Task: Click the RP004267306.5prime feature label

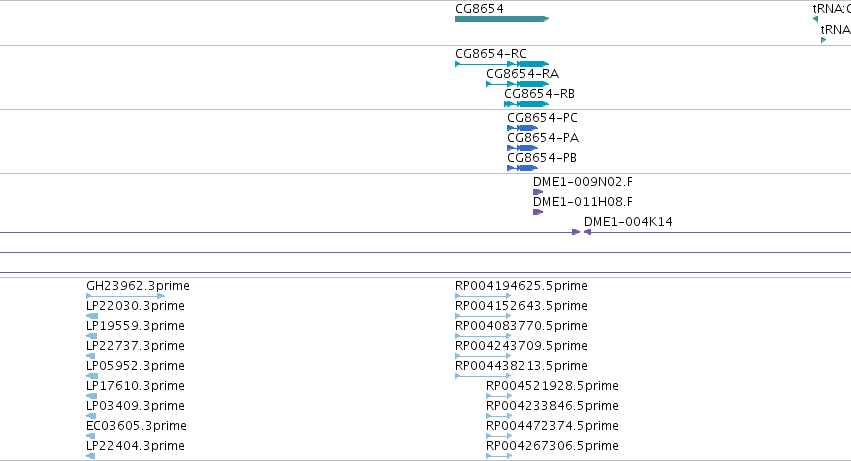Action: [x=552, y=446]
